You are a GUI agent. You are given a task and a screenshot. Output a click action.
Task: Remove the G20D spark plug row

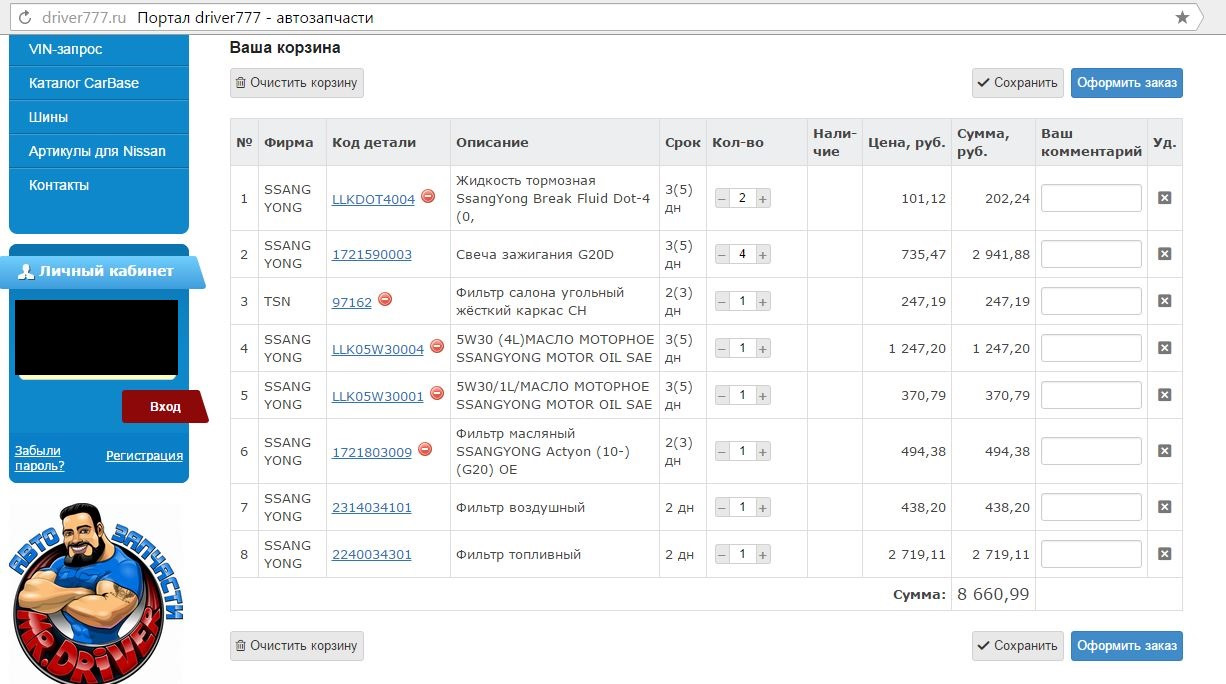coord(1164,254)
